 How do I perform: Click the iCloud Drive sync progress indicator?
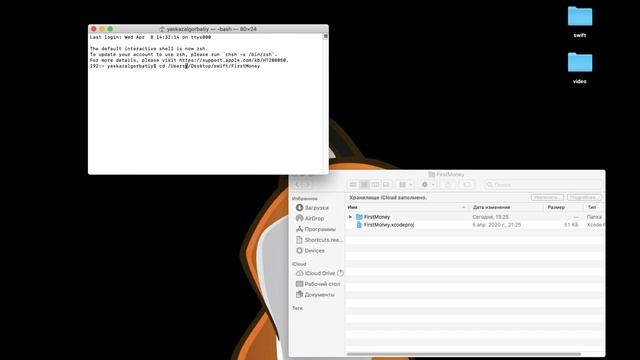(340, 273)
